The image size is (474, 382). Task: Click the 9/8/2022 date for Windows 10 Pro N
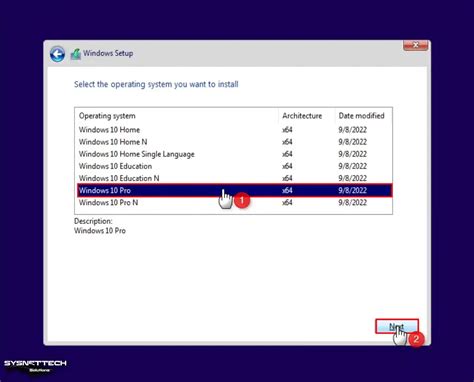click(x=352, y=202)
